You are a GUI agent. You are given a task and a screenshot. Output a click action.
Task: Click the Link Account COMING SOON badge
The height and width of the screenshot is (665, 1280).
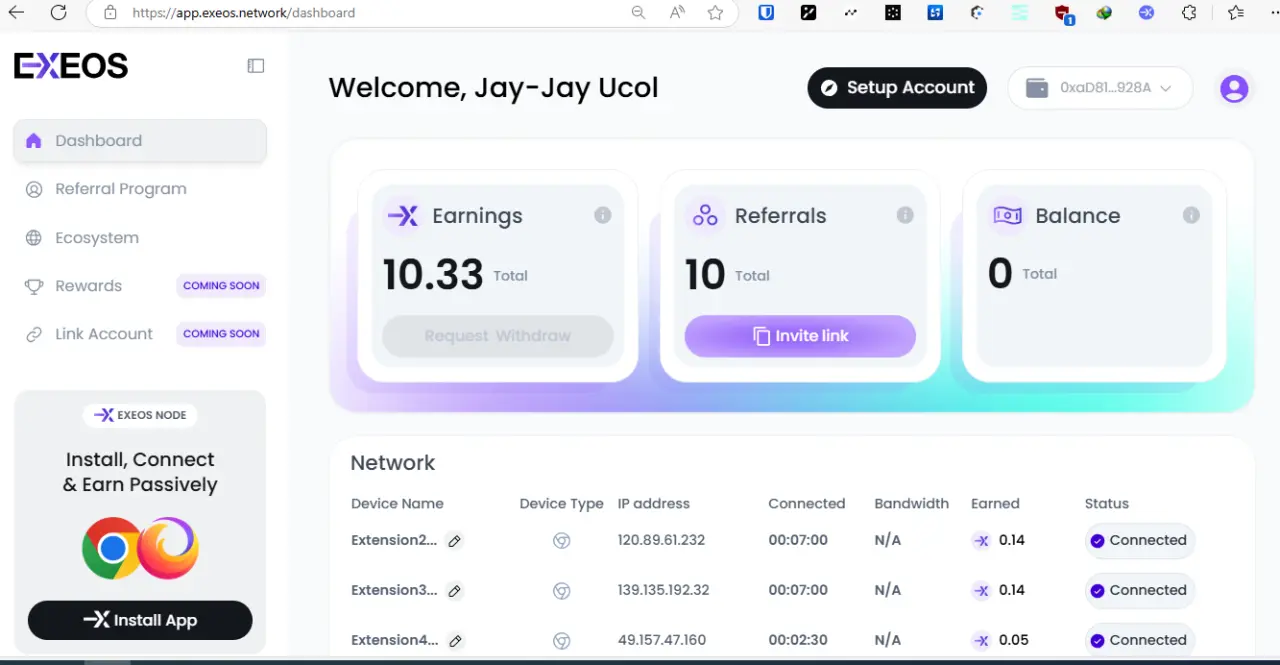(x=221, y=334)
